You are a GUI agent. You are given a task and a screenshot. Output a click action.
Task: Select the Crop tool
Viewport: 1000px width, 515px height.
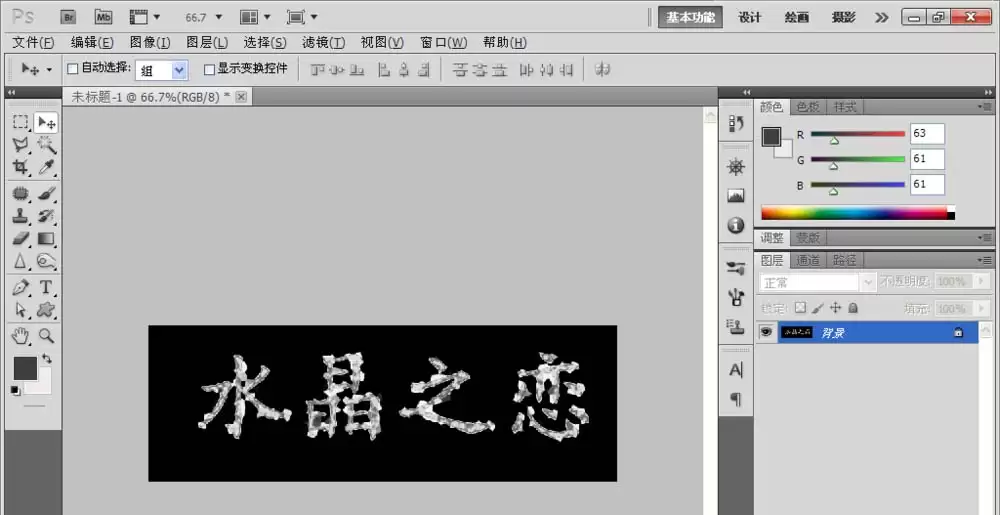(21, 167)
